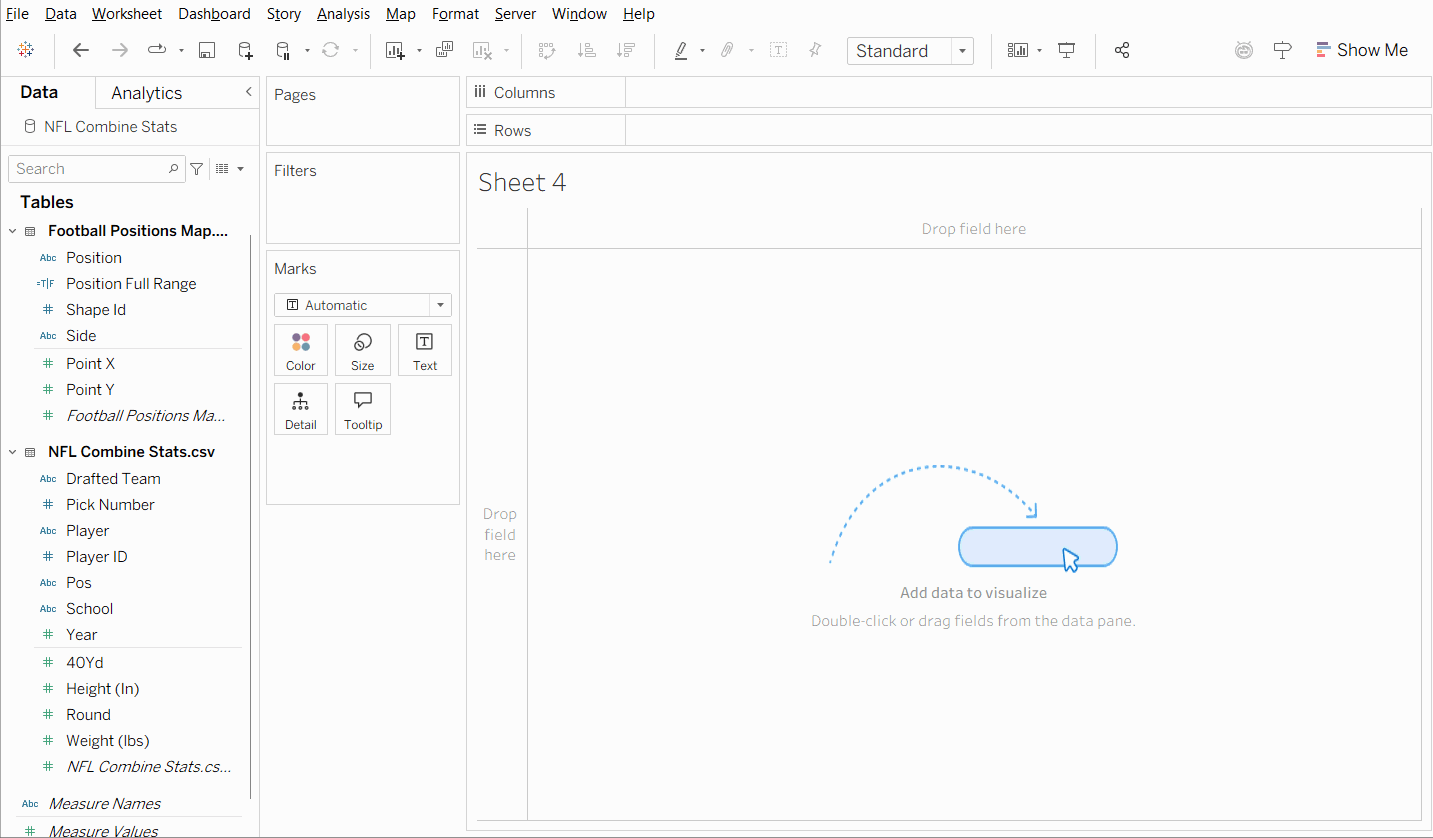Click the data pane Search field
The width and height of the screenshot is (1433, 838).
coord(90,169)
